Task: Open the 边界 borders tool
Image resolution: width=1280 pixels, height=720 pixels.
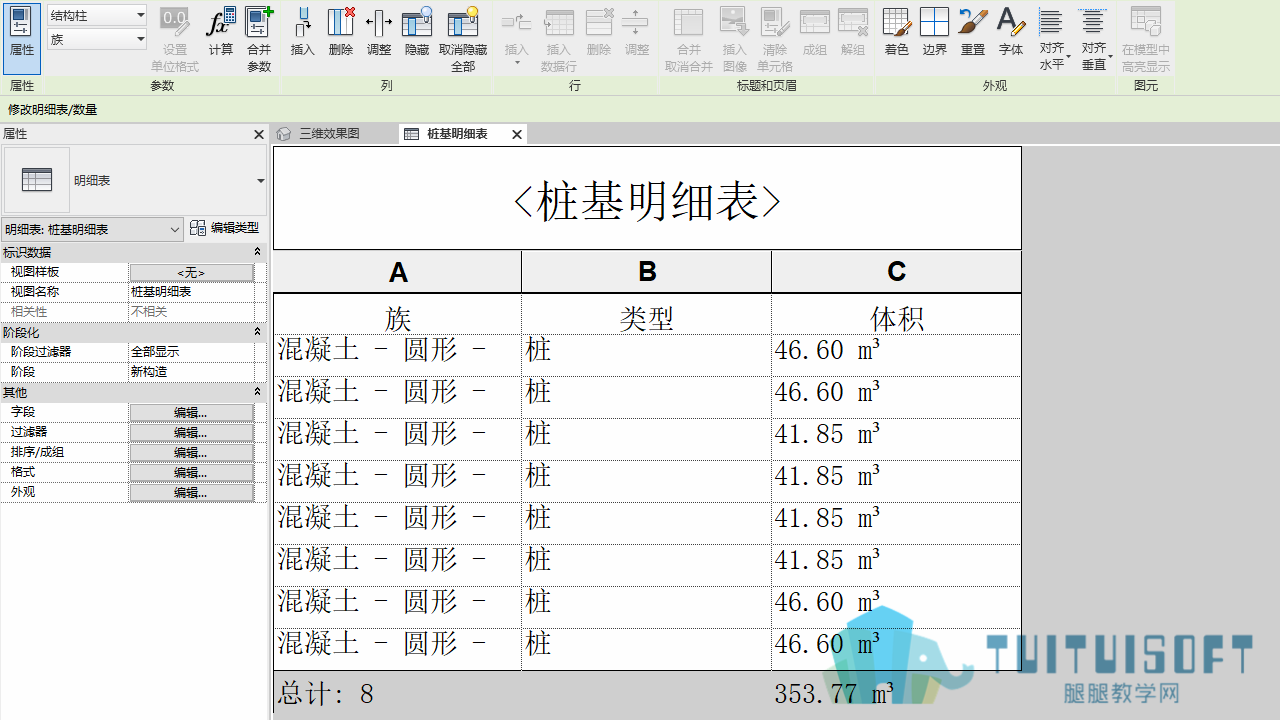Action: (935, 32)
